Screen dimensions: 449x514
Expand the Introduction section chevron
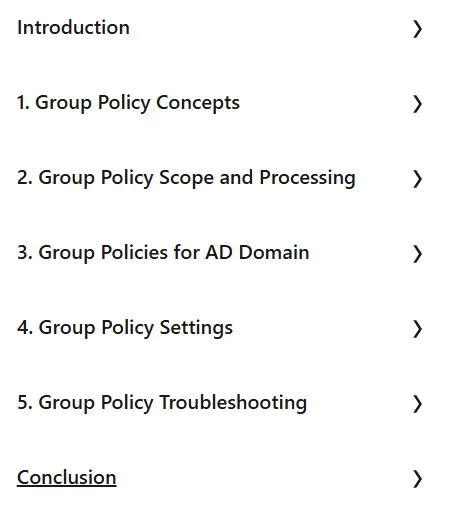(417, 29)
